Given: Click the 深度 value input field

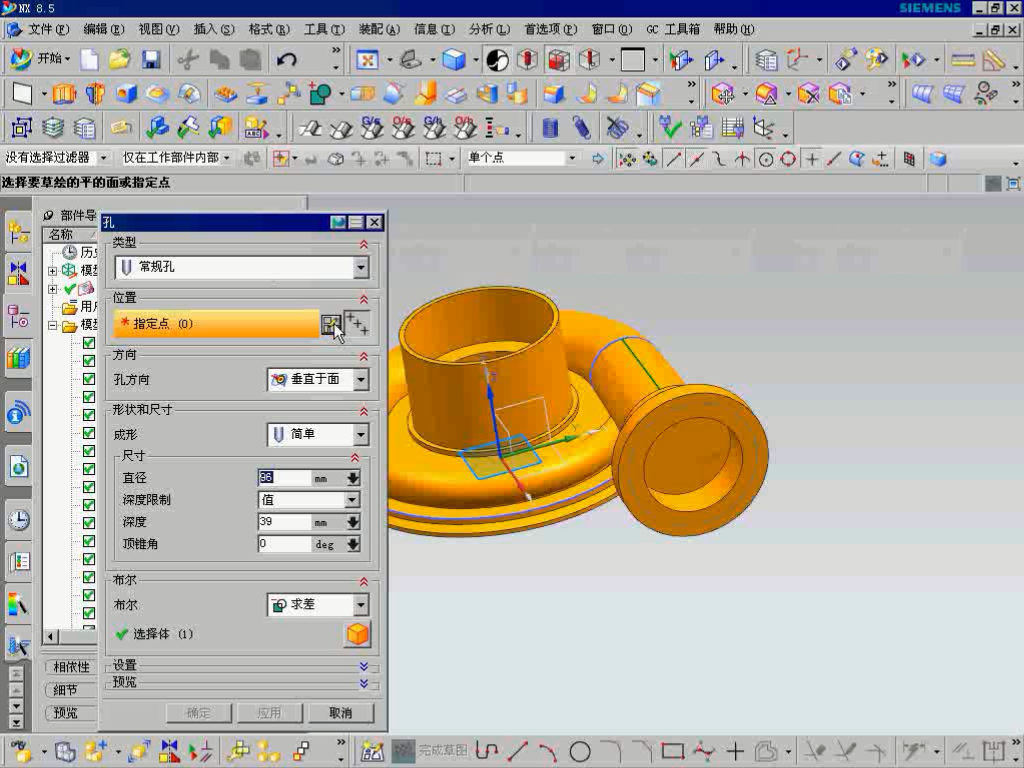Looking at the screenshot, I should (285, 522).
